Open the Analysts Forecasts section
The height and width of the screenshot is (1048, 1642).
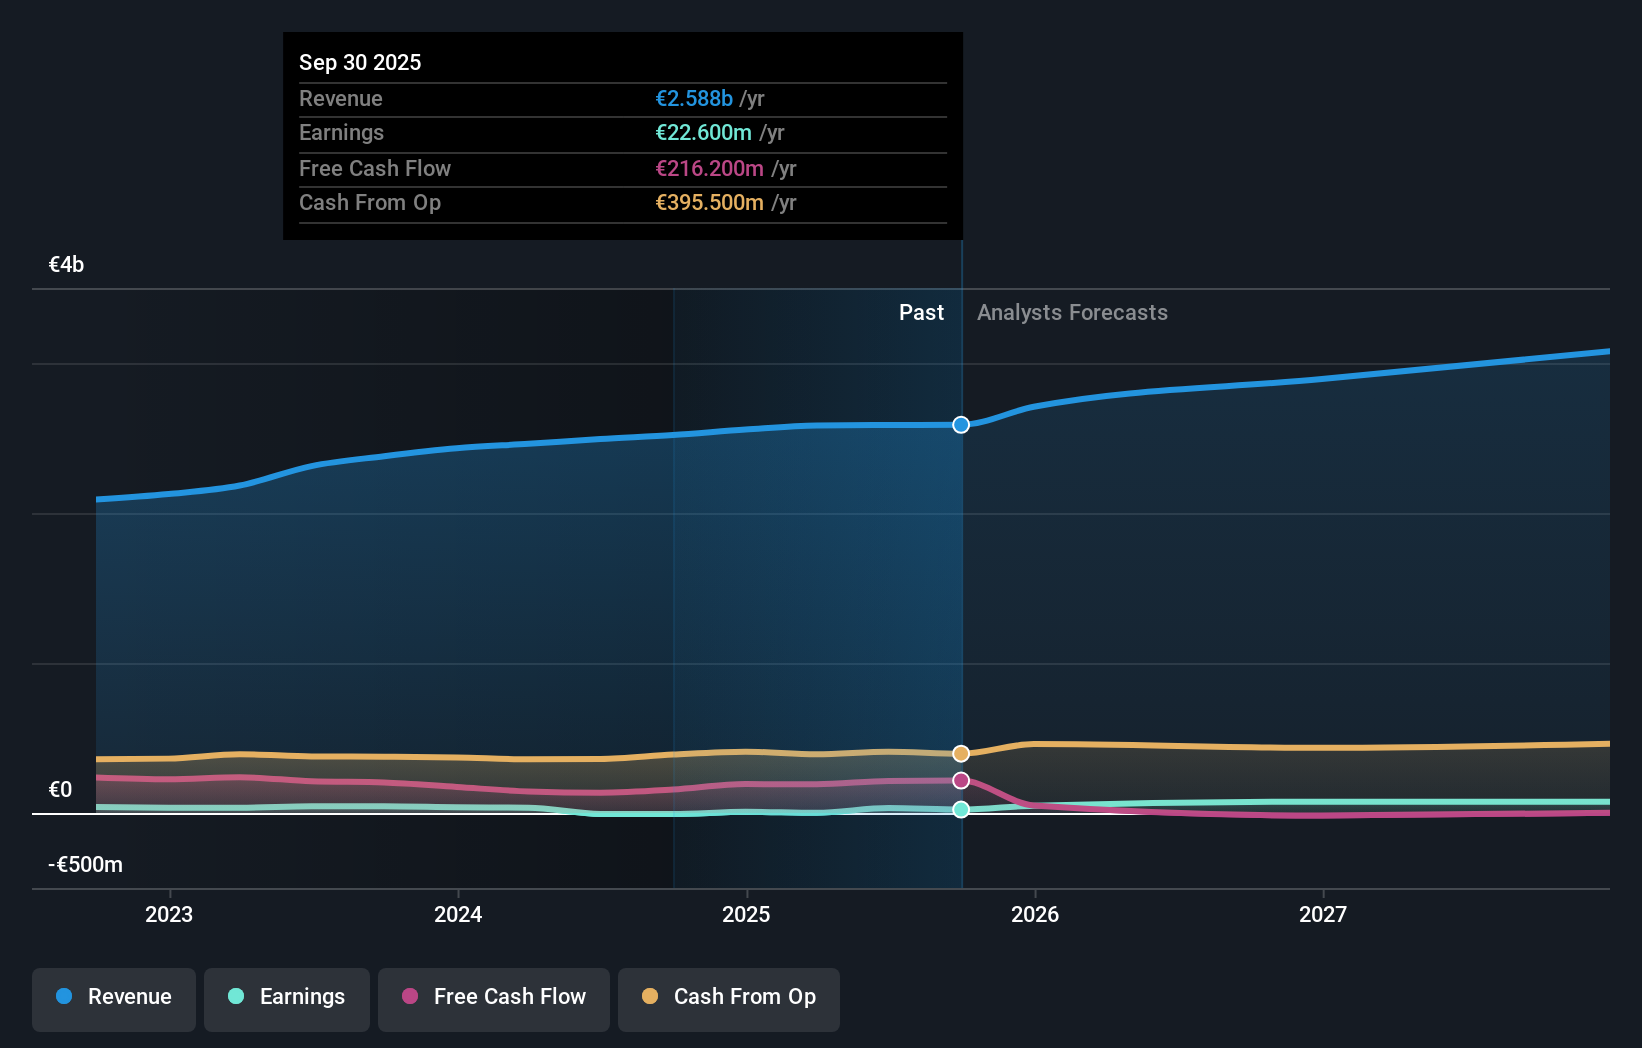[x=1072, y=313]
